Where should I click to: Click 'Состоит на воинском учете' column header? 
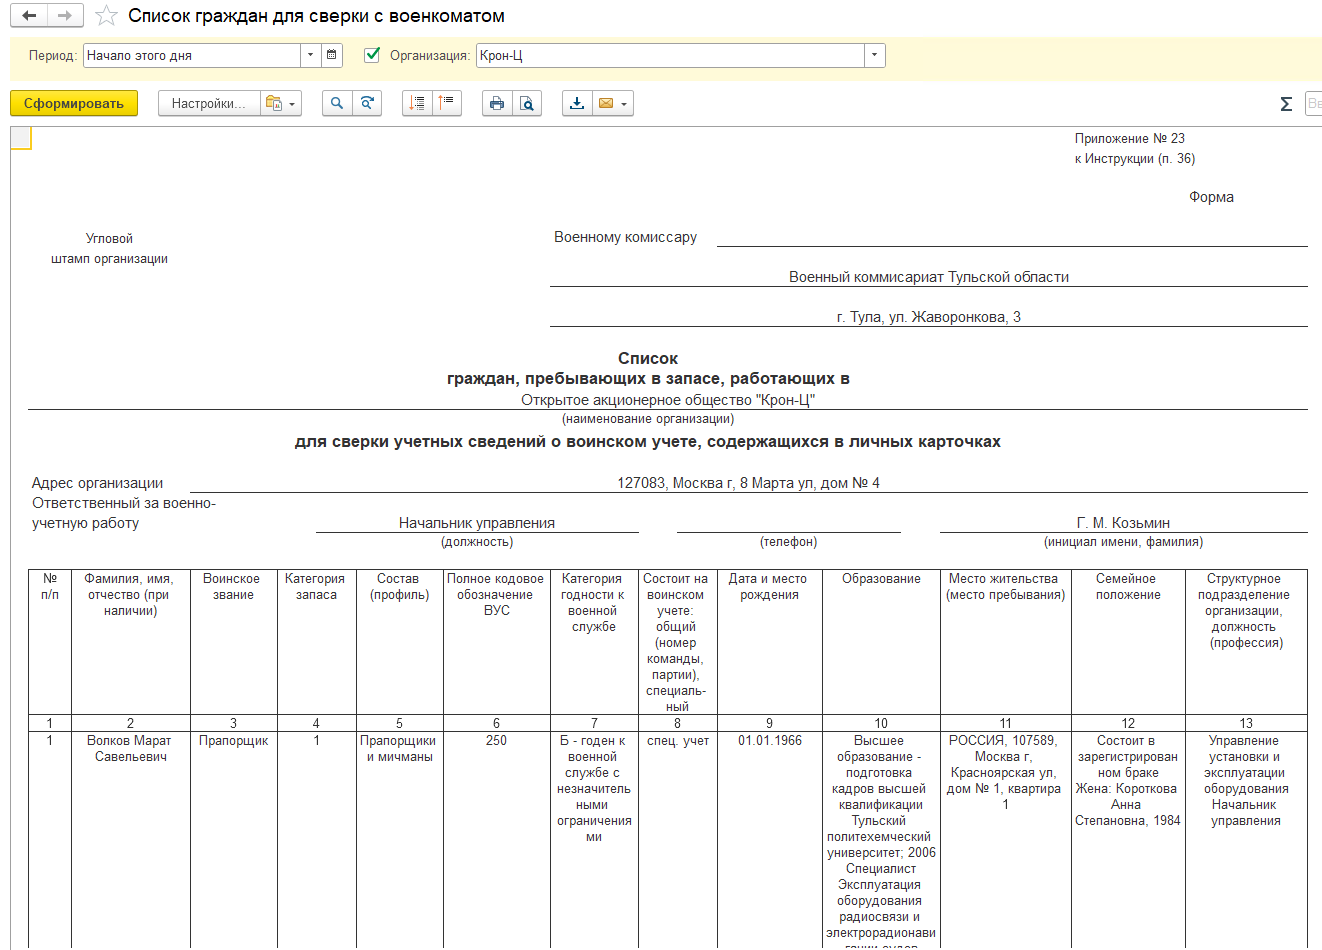coord(676,643)
